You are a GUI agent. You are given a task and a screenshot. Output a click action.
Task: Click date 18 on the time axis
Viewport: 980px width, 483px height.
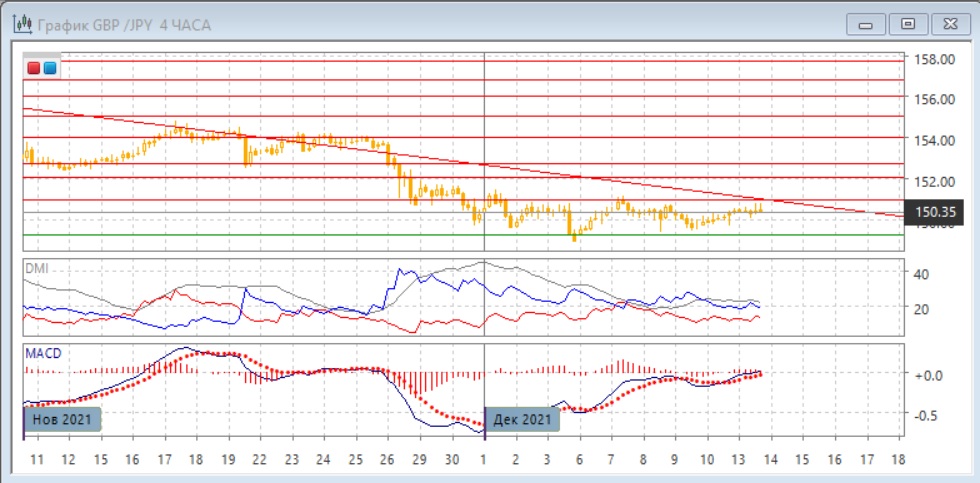coord(897,458)
